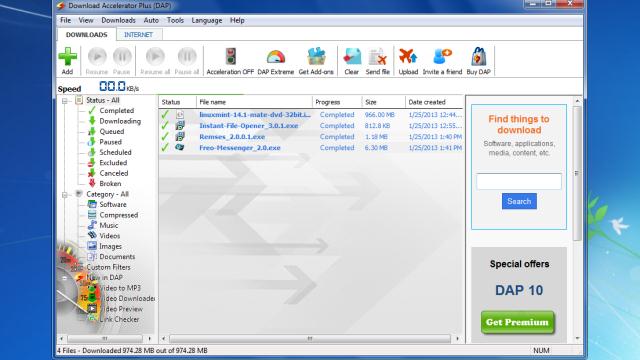Collapse the Category - All tree node
Viewport: 640px width, 360px height.
click(64, 195)
